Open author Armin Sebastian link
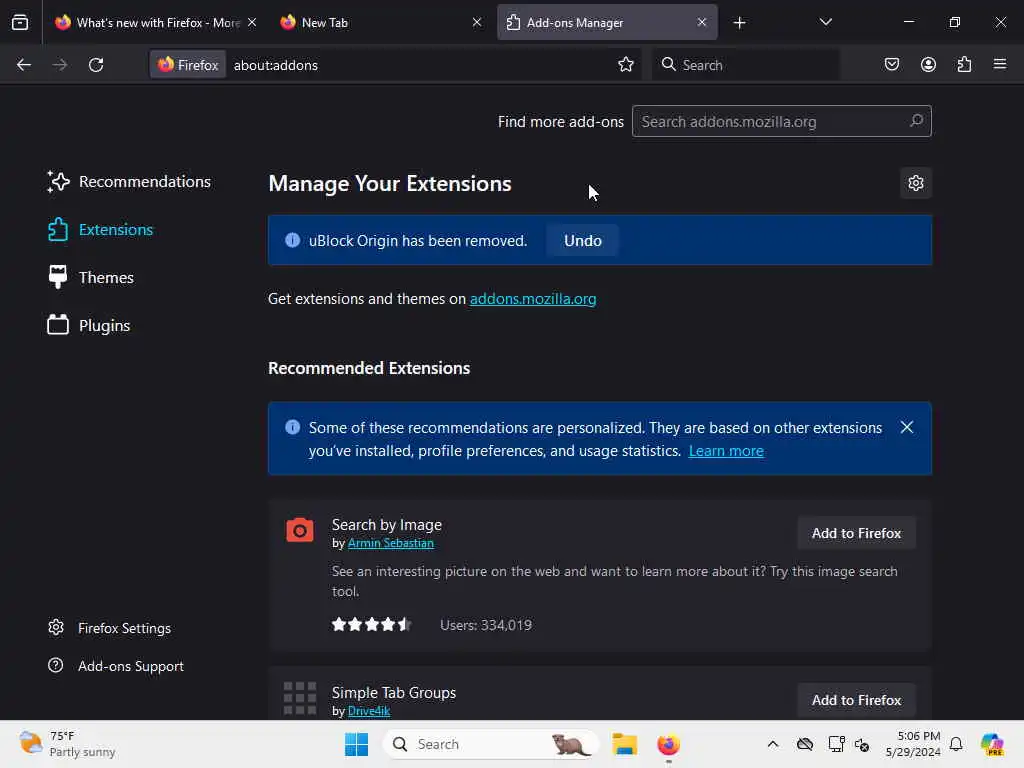 coord(391,543)
